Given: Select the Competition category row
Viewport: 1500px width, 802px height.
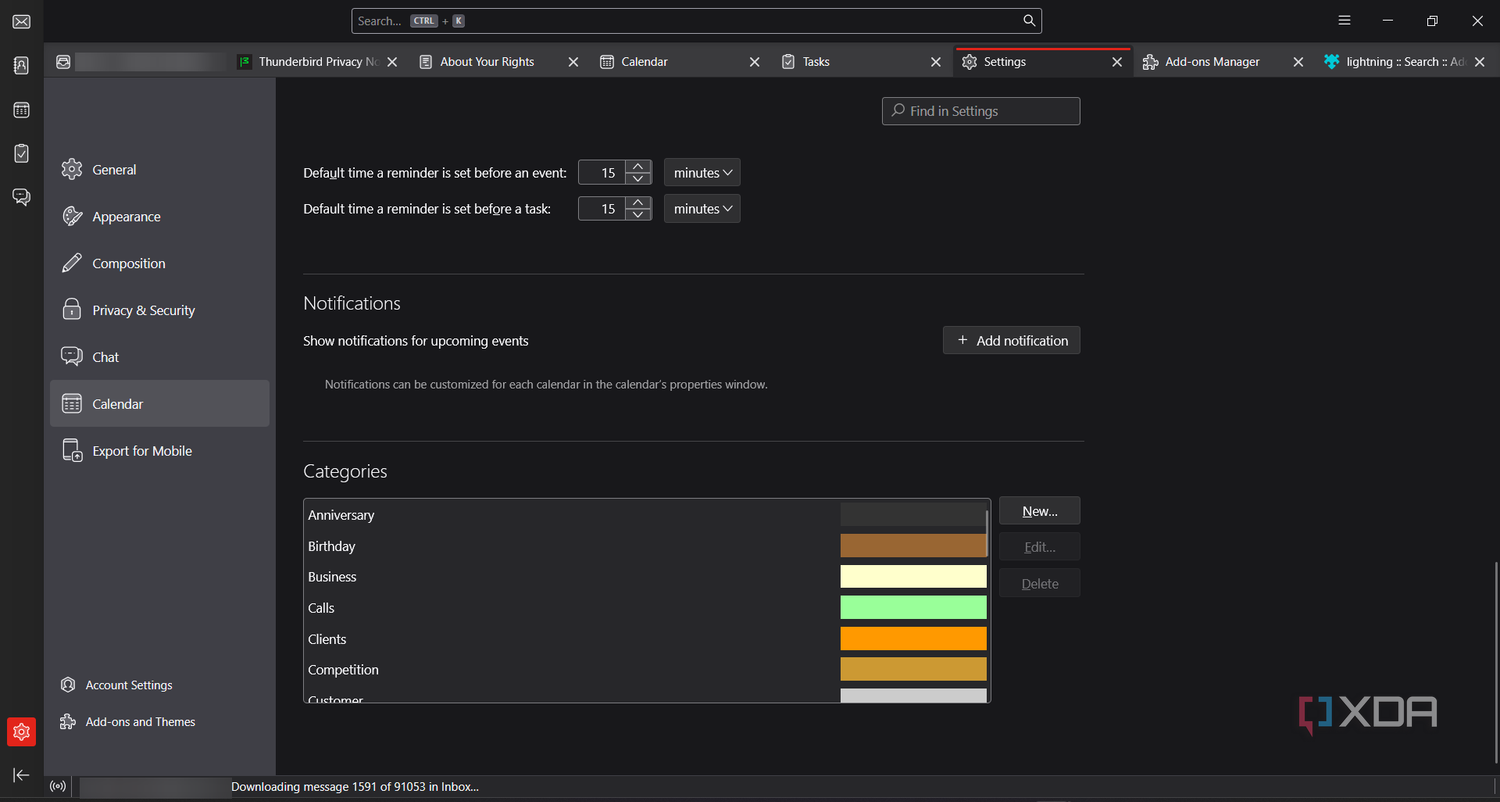Looking at the screenshot, I should pos(646,670).
